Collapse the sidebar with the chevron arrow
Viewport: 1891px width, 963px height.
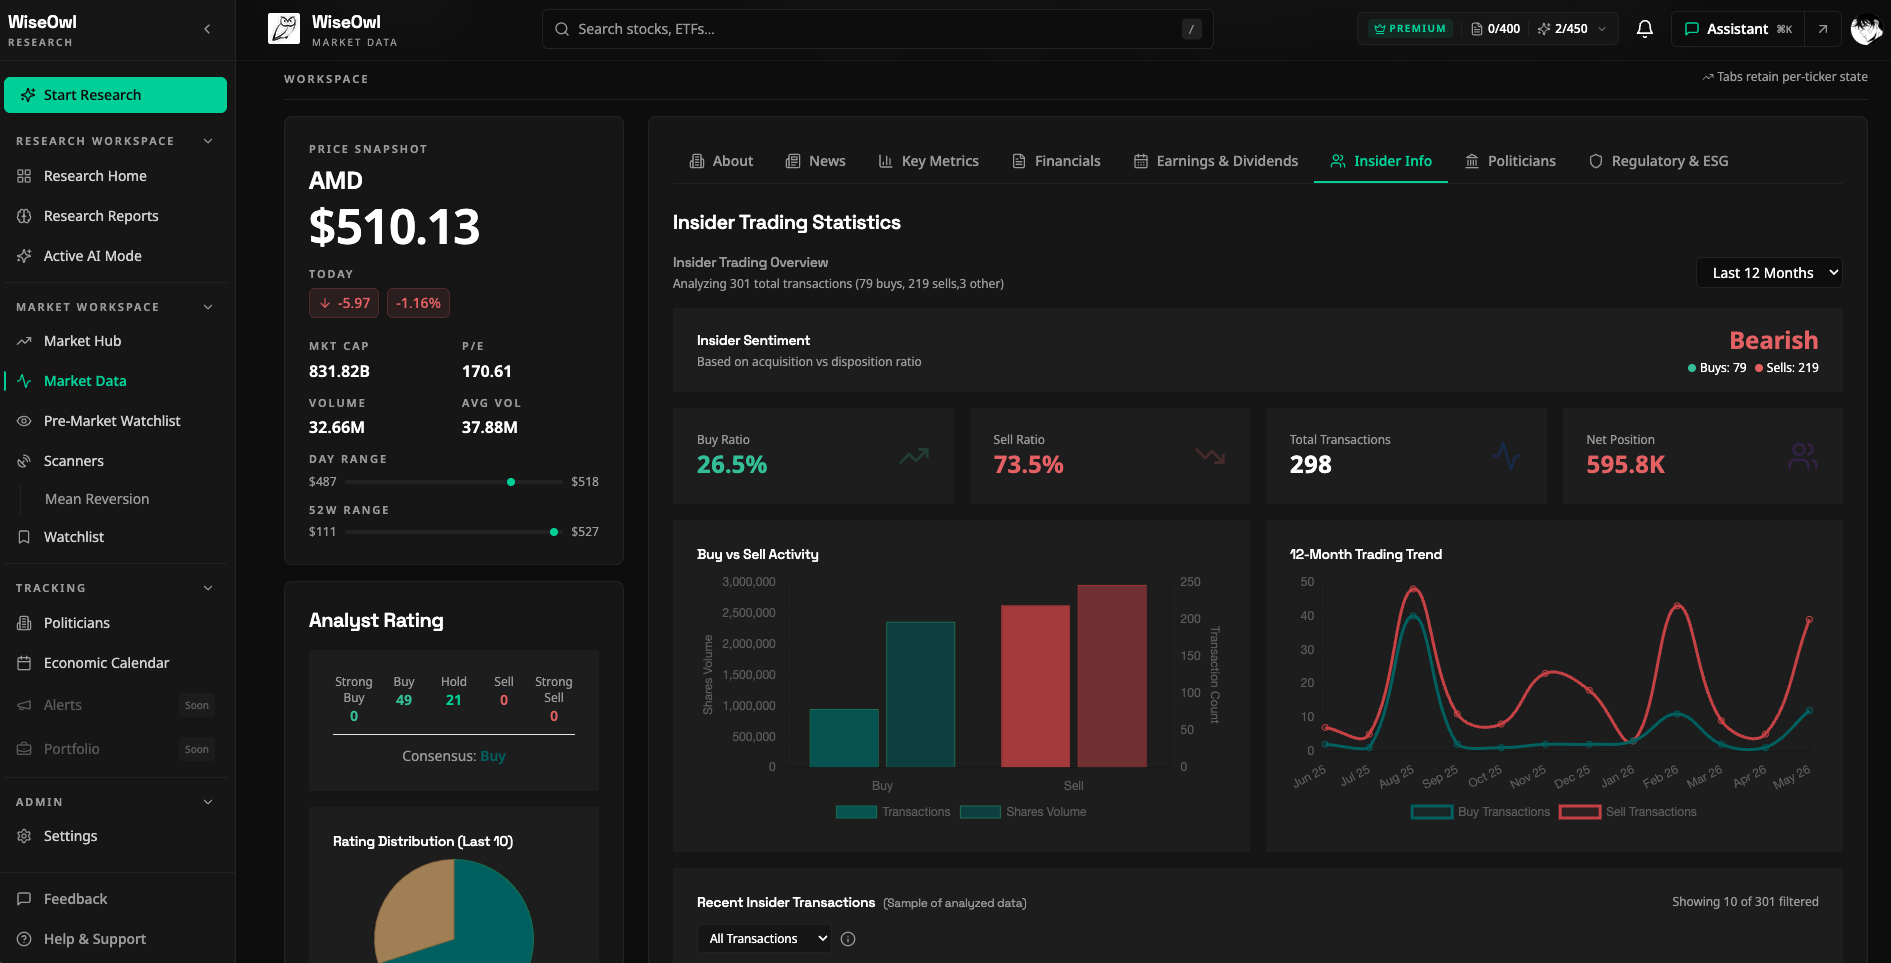click(207, 29)
